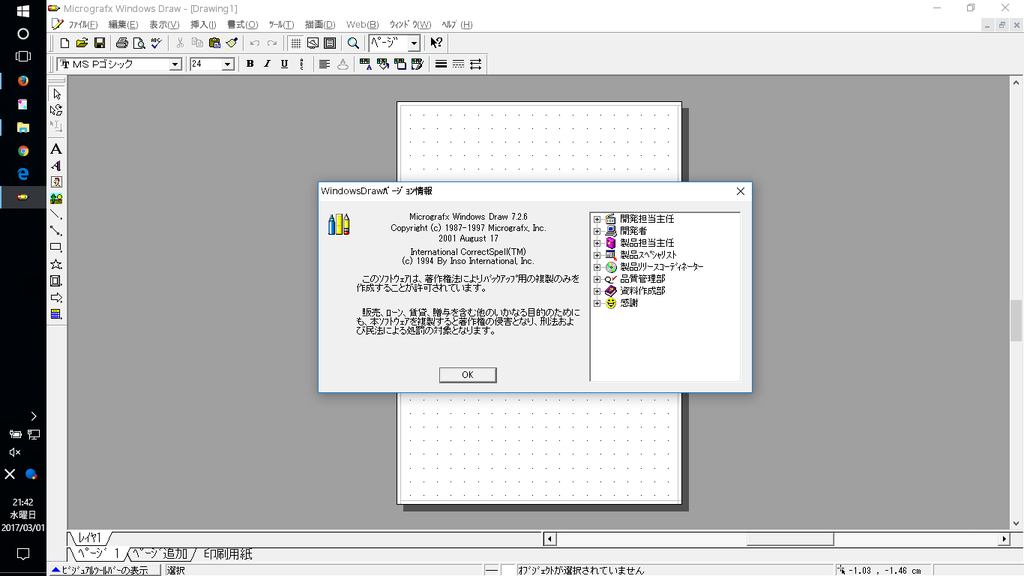Run the spell check toolbar icon
The height and width of the screenshot is (576, 1024).
(x=156, y=43)
